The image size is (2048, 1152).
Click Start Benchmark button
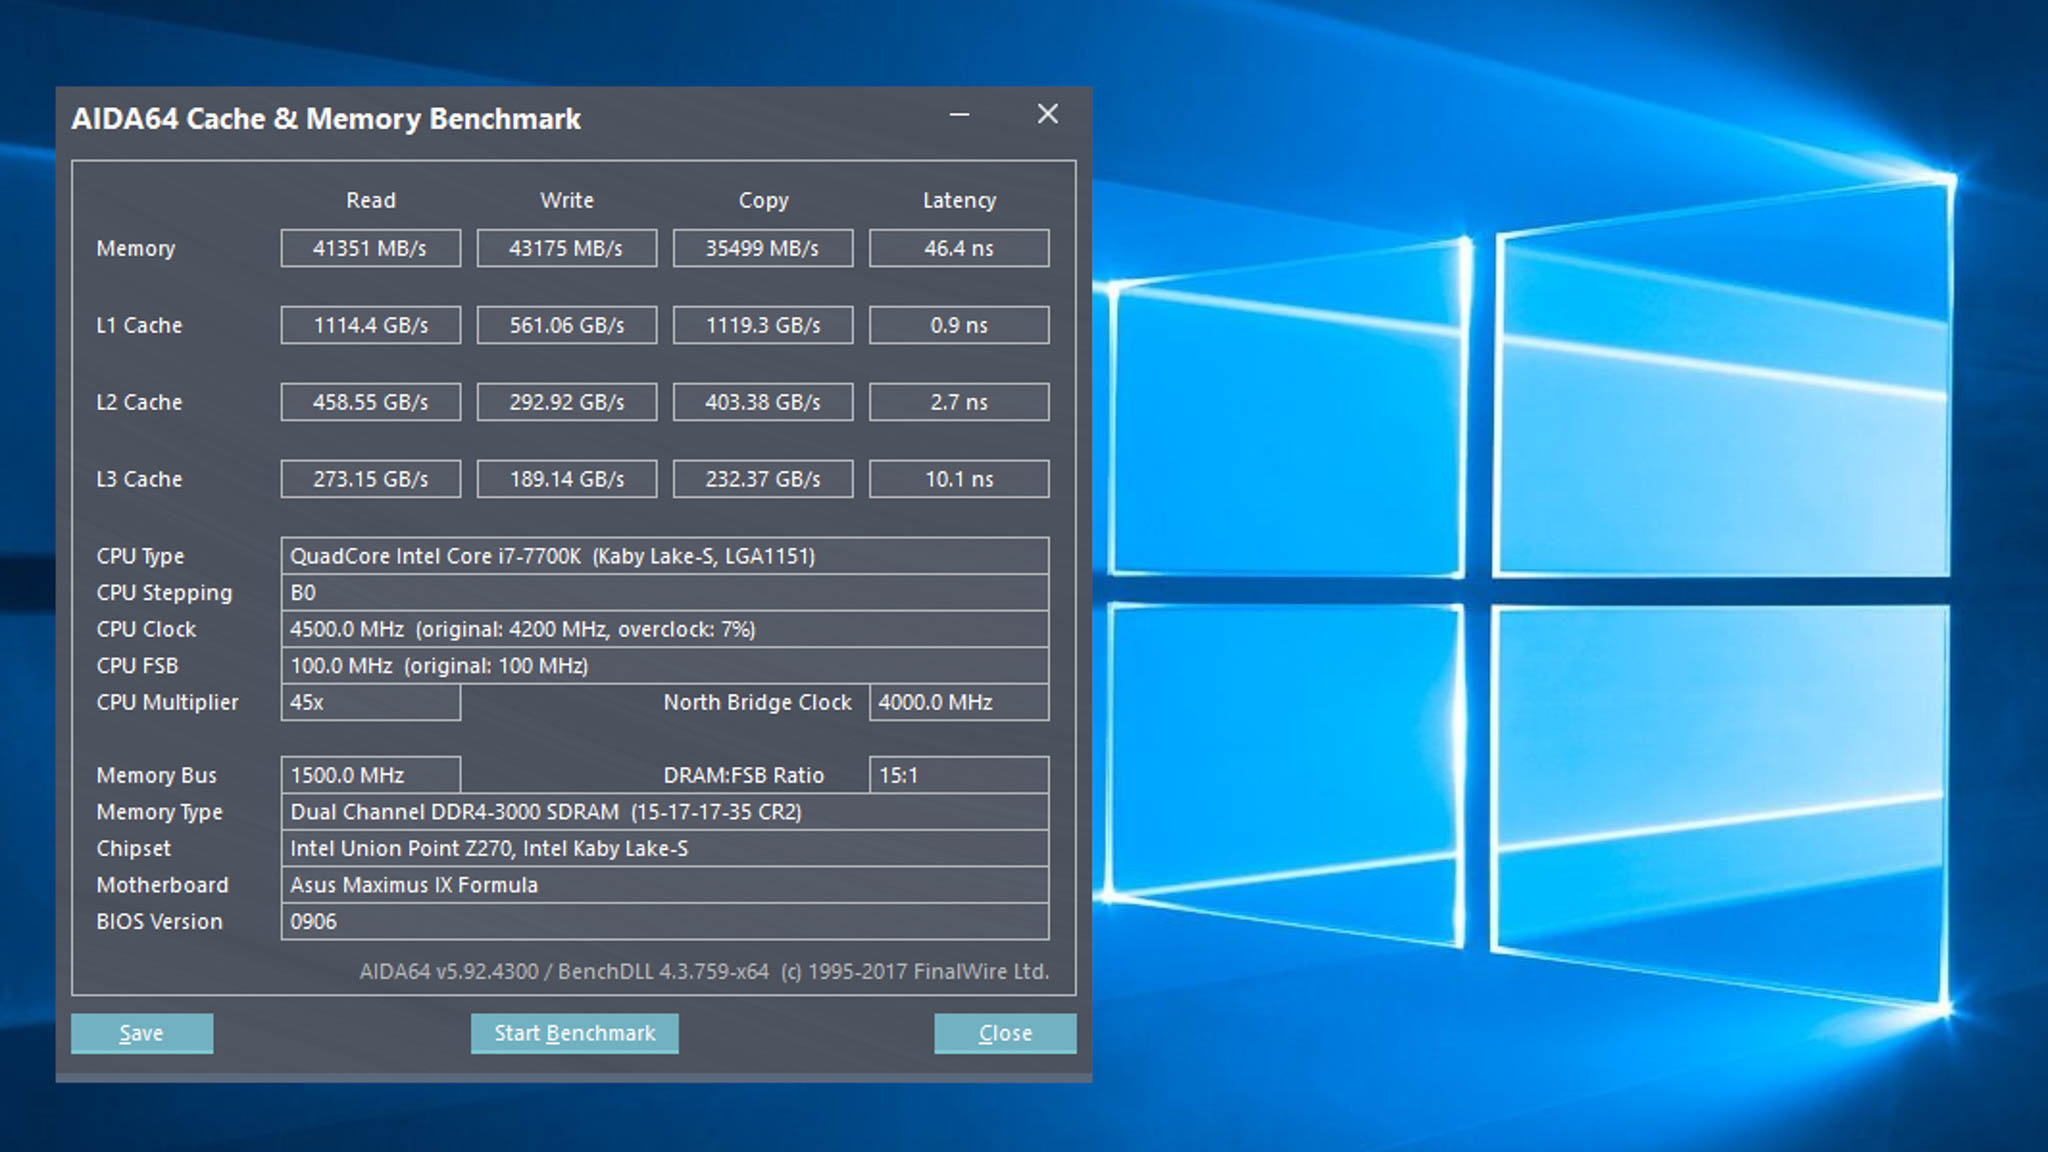pyautogui.click(x=574, y=1033)
